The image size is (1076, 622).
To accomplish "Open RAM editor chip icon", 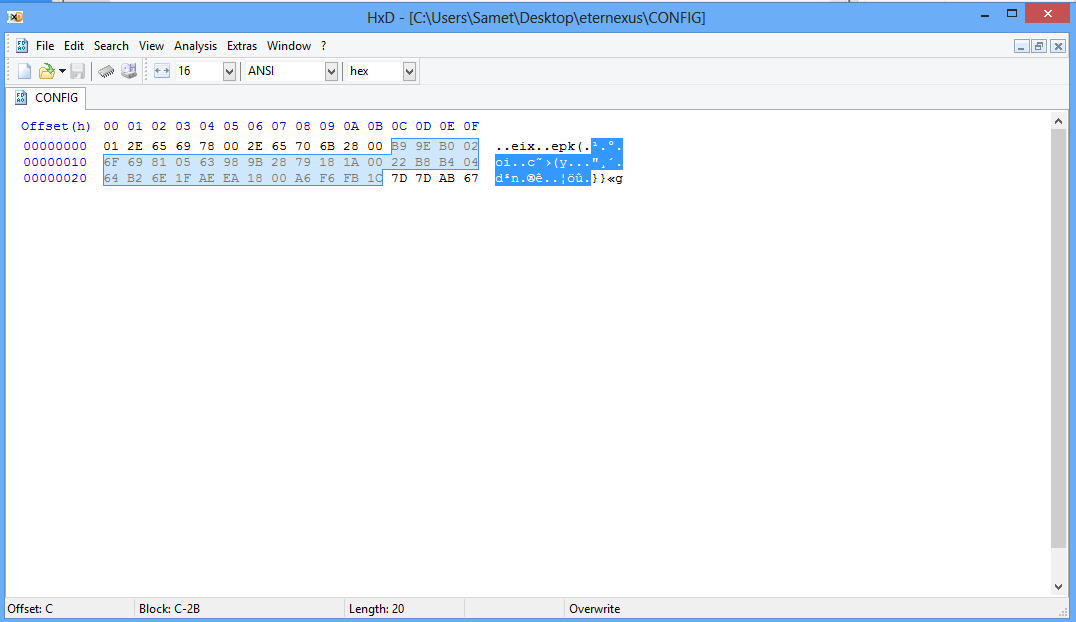I will tap(106, 71).
